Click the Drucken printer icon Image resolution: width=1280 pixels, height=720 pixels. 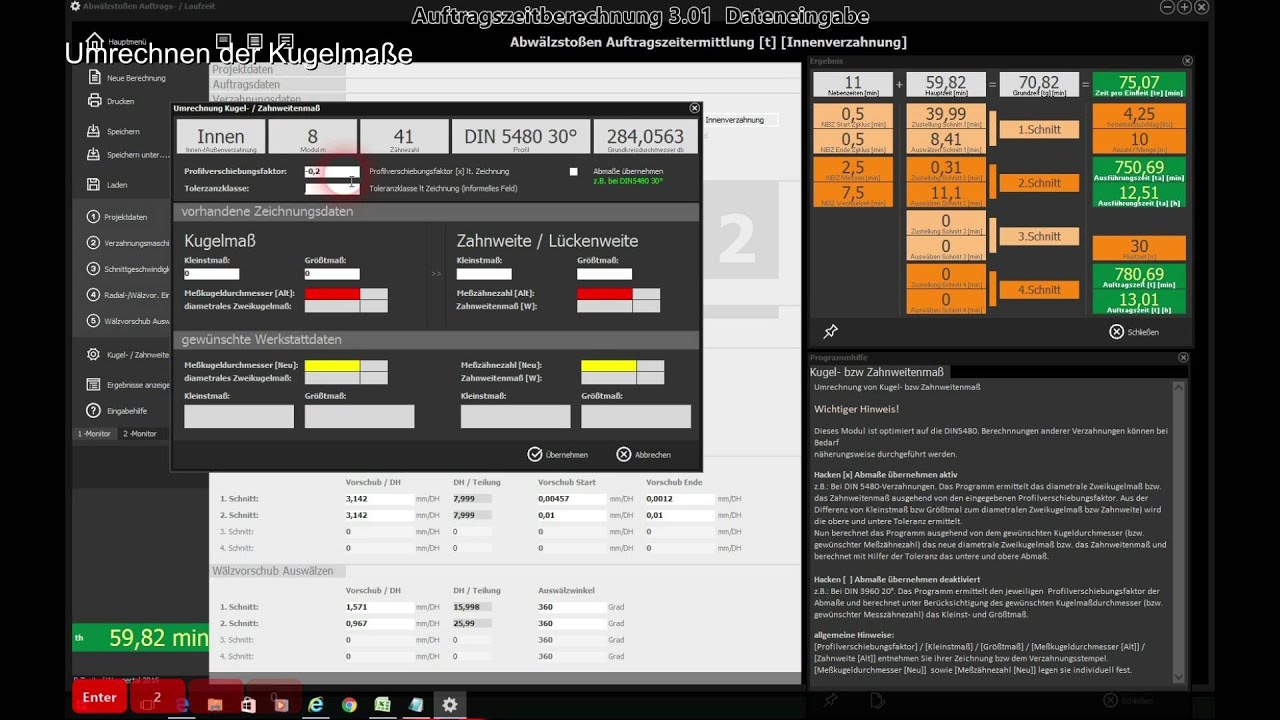click(x=94, y=101)
